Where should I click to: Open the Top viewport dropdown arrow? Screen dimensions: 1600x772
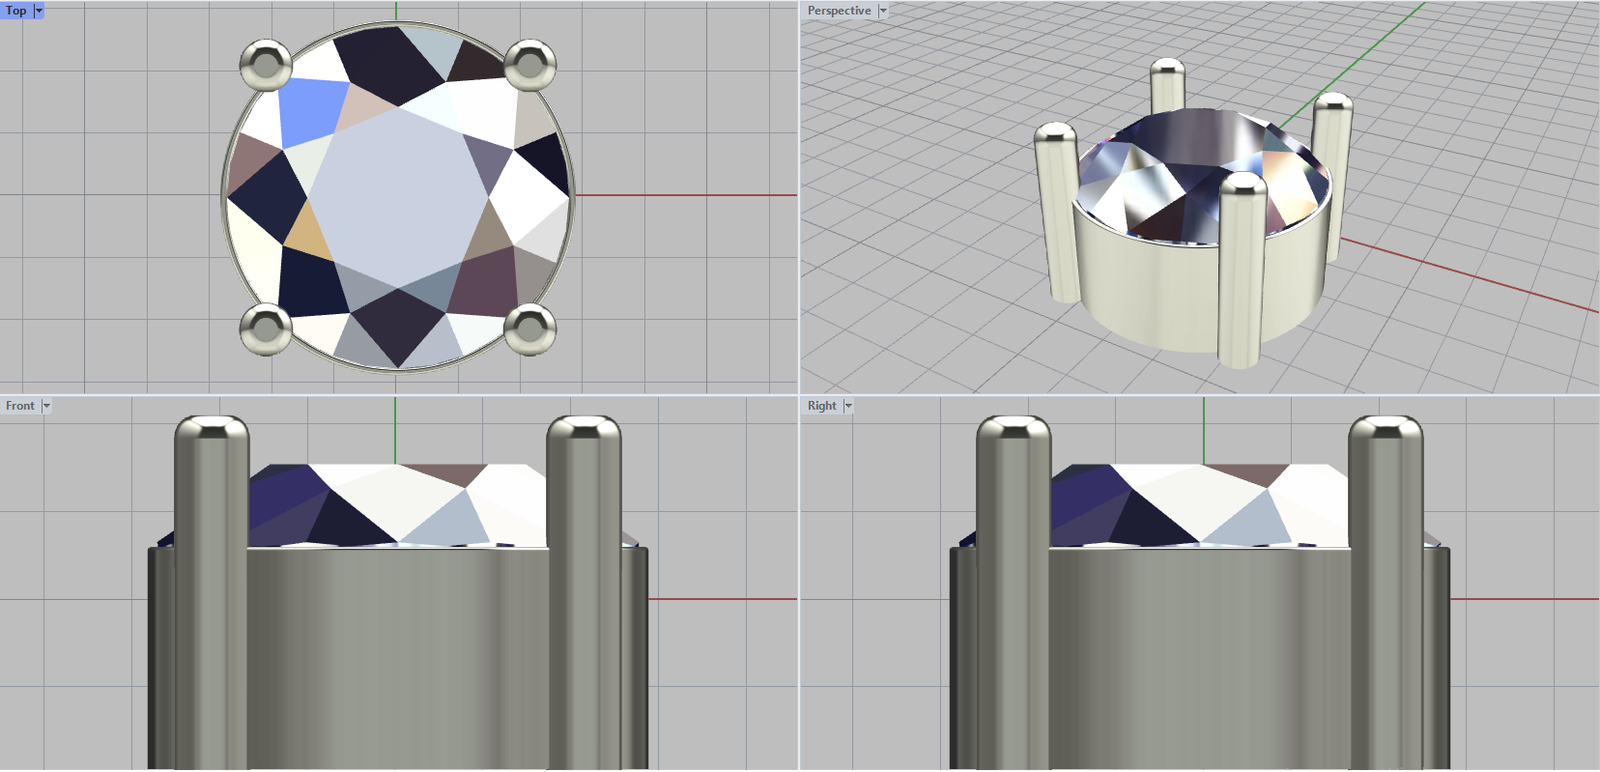[x=39, y=10]
